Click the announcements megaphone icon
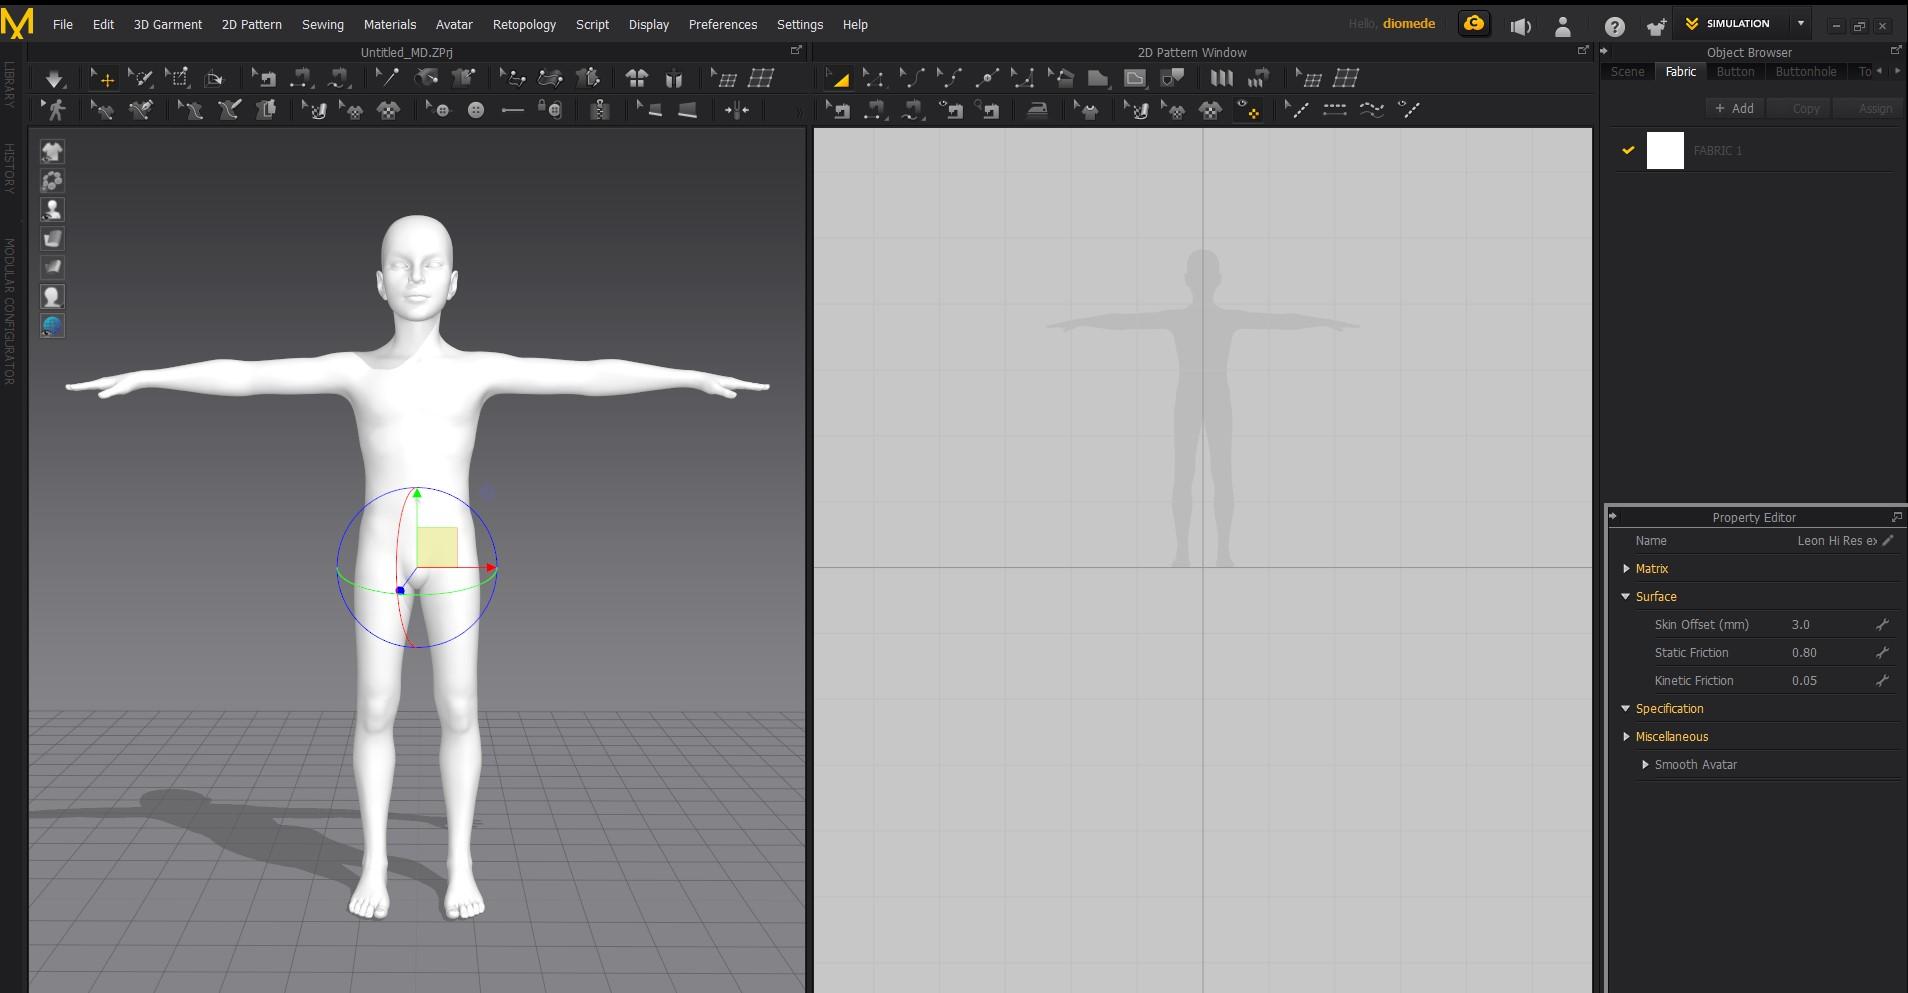Viewport: 1908px width, 993px height. pos(1520,26)
